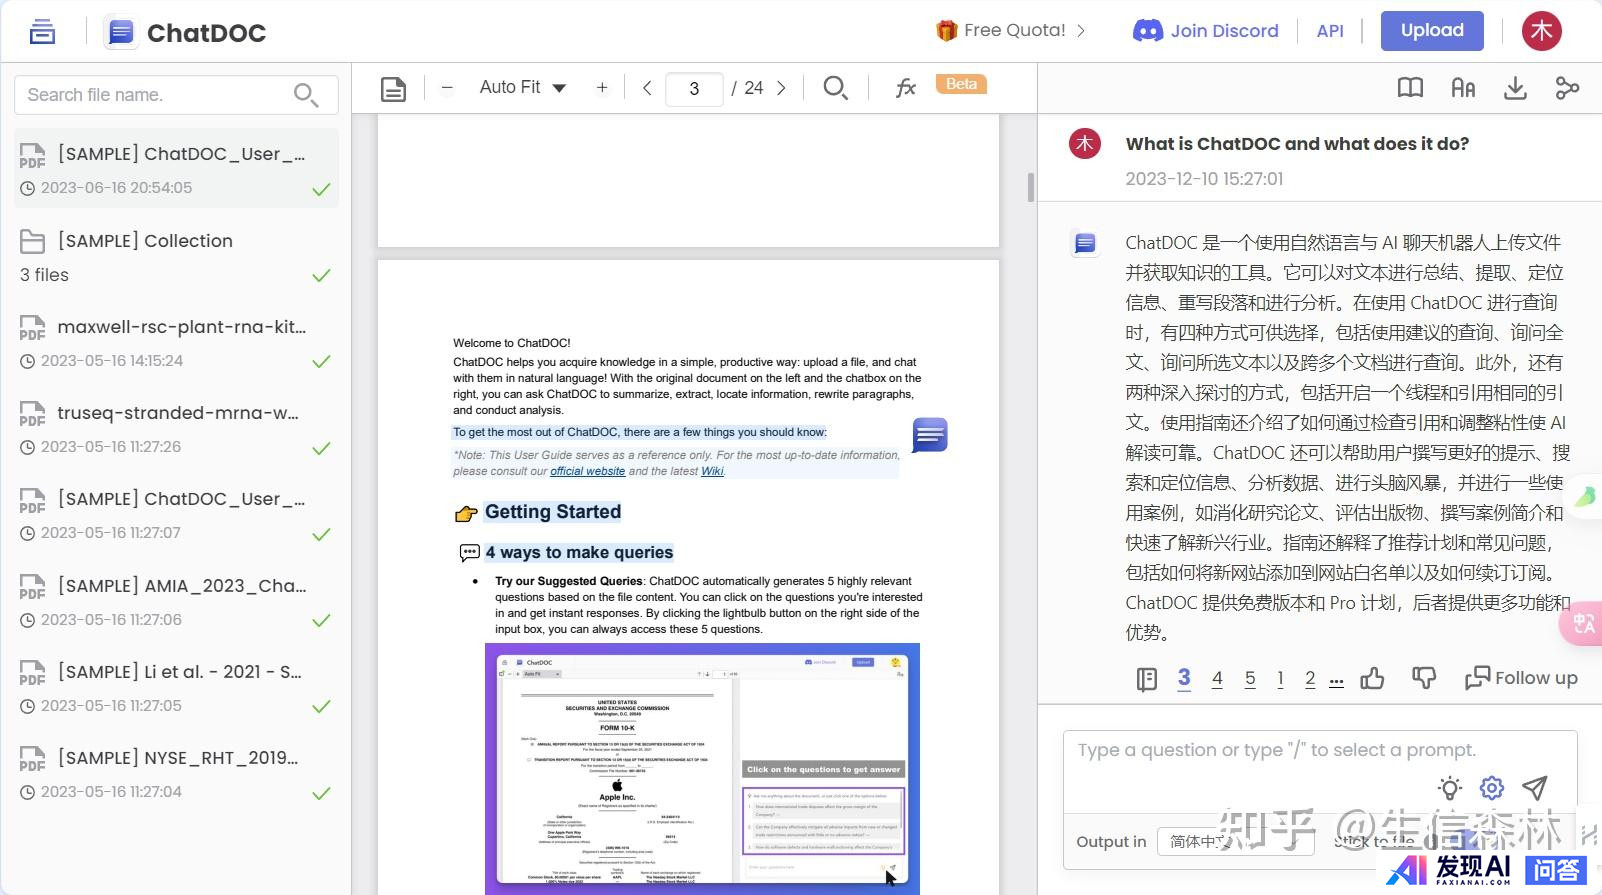Open truseq-stranded-mrna file
The width and height of the screenshot is (1602, 895).
(176, 428)
